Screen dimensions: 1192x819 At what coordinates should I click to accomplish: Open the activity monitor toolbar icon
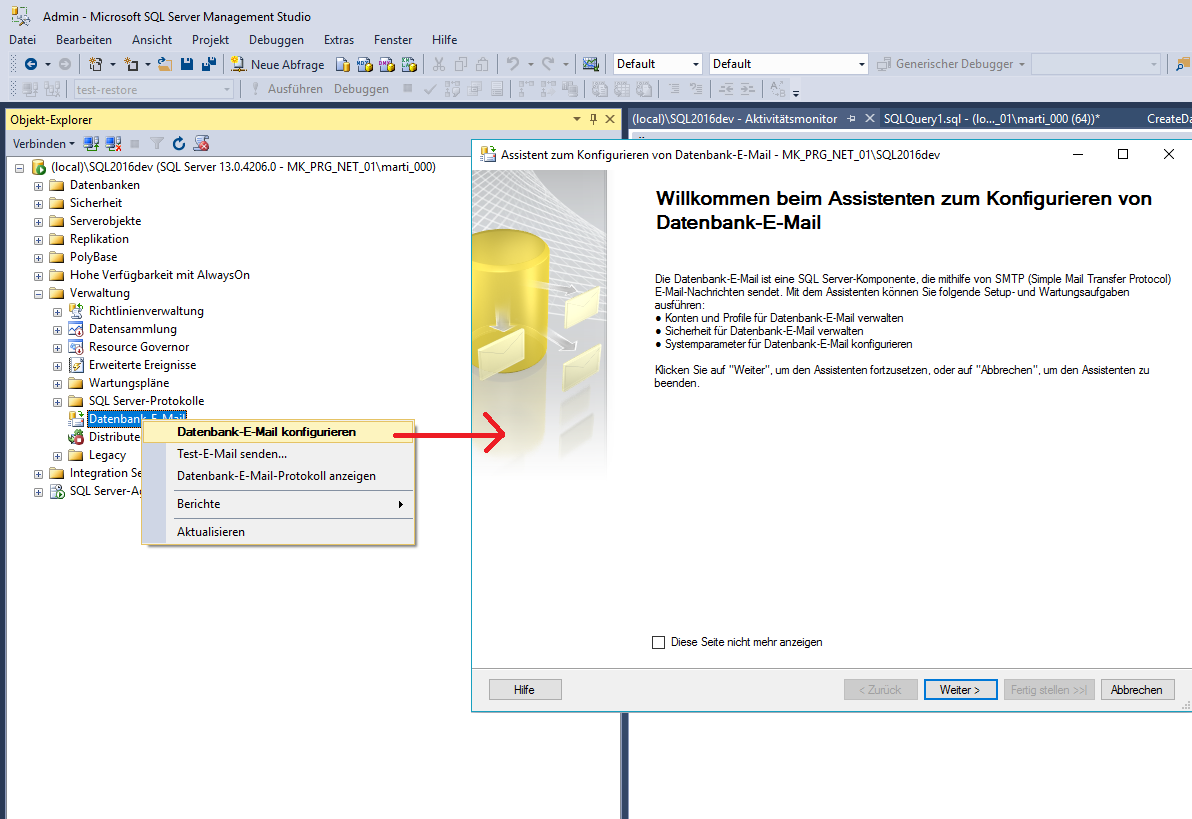[591, 65]
